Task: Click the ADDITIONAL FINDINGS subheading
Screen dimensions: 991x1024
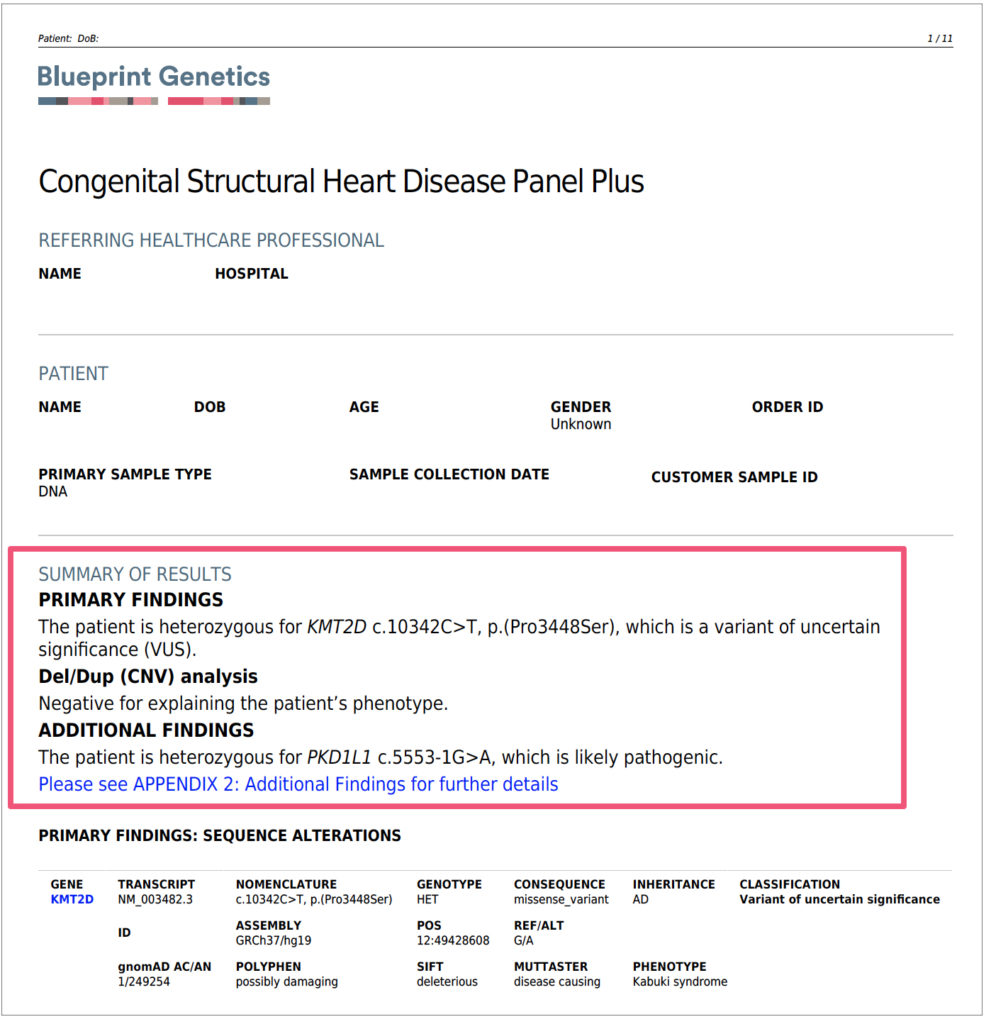Action: [x=146, y=730]
